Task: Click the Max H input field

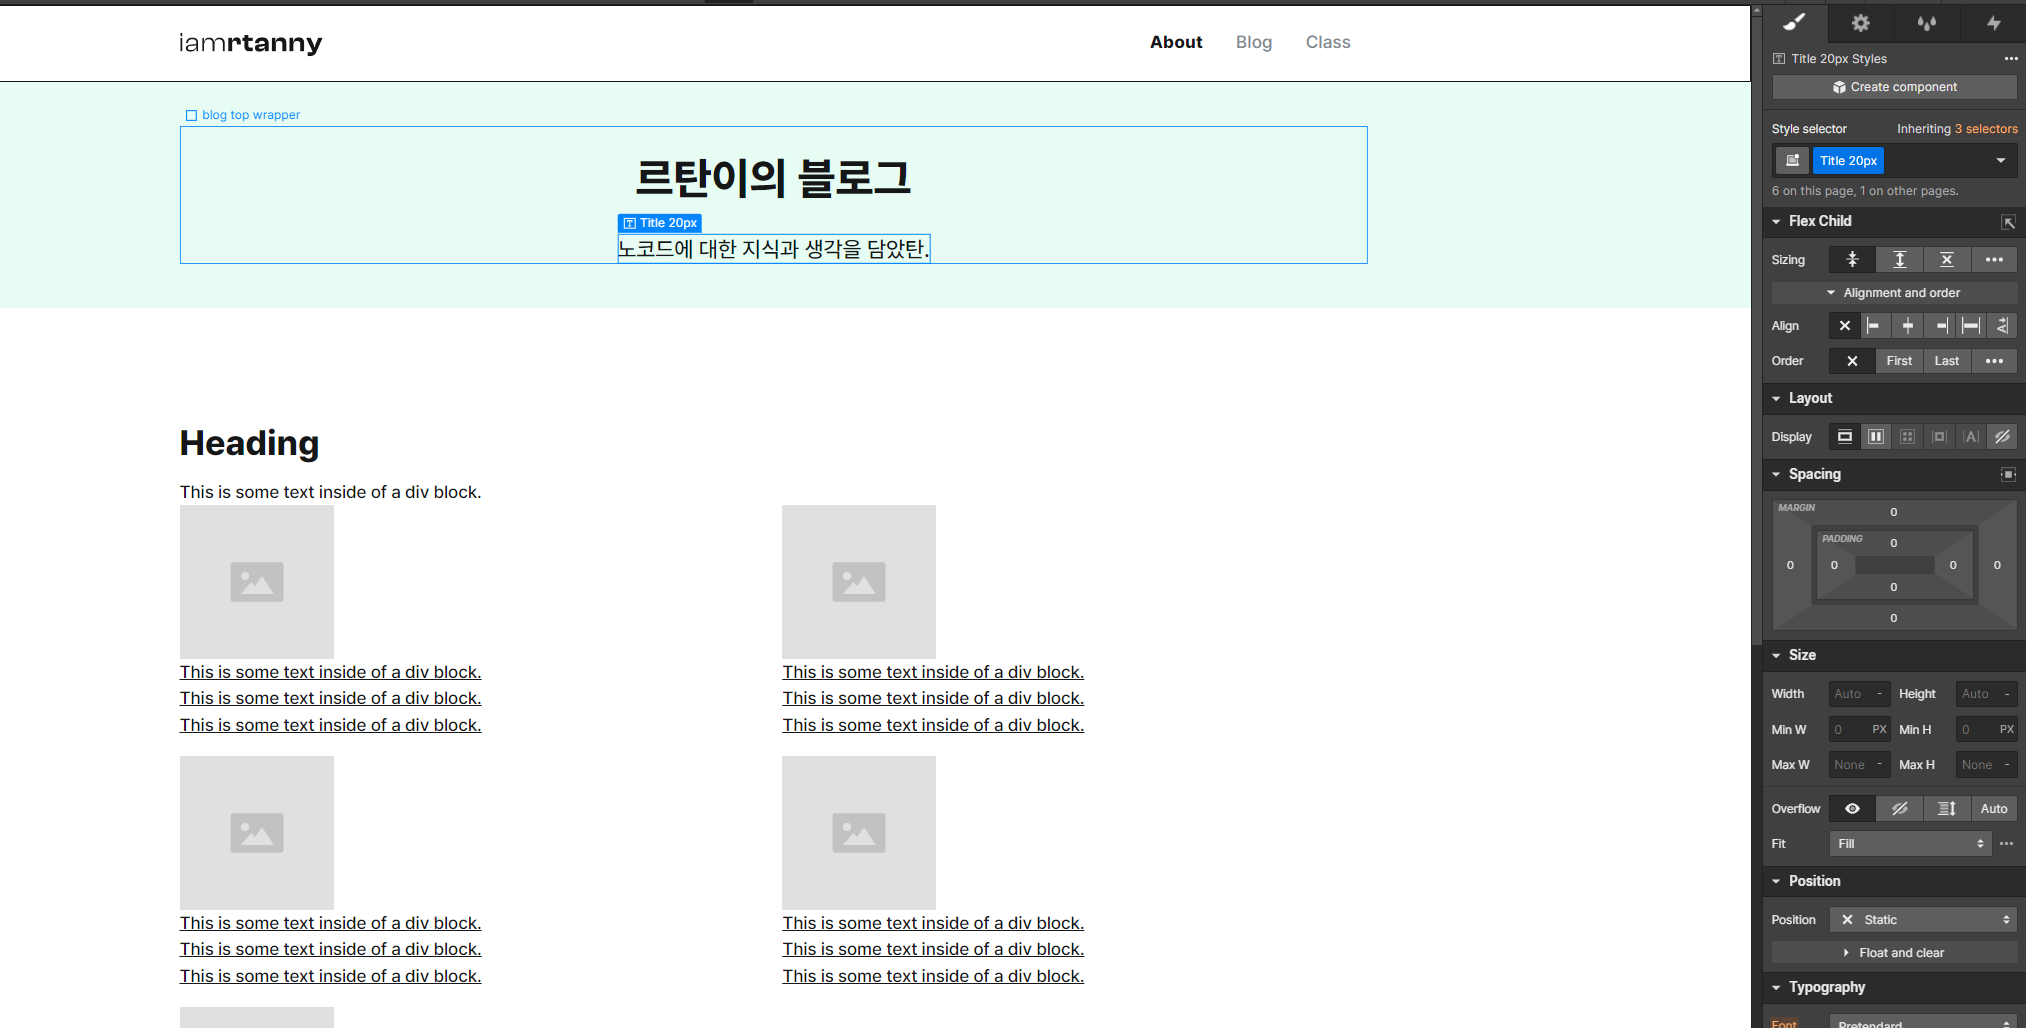Action: (x=1986, y=765)
